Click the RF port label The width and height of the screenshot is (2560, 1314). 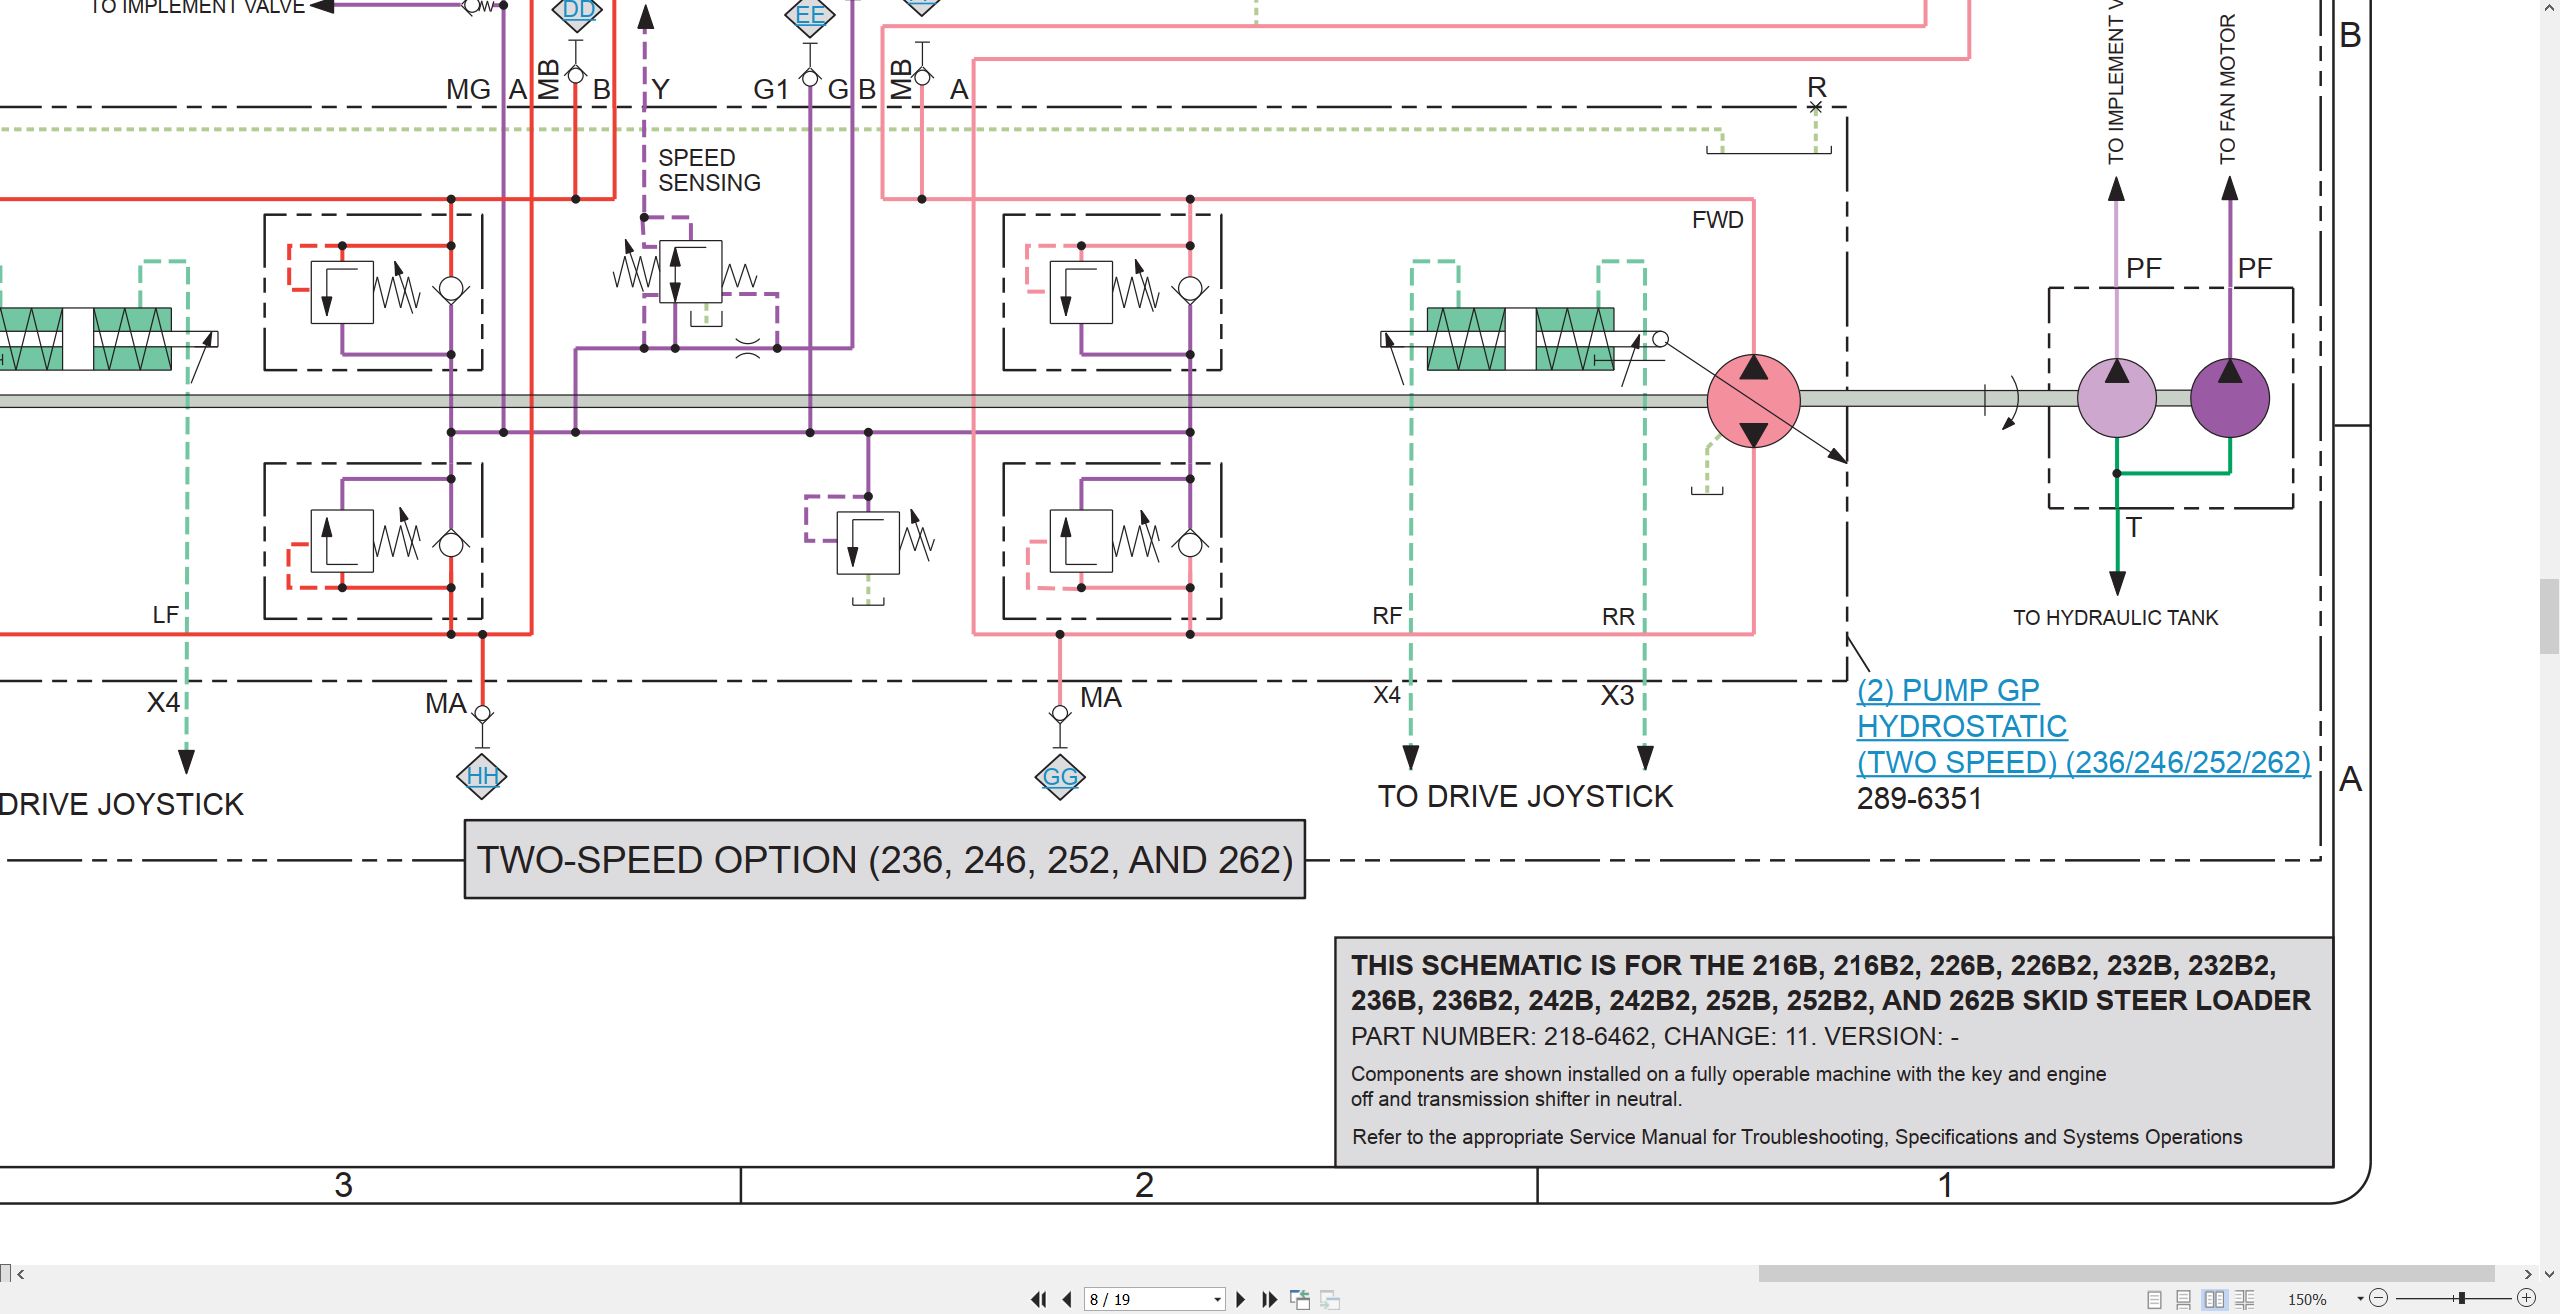coord(1387,616)
